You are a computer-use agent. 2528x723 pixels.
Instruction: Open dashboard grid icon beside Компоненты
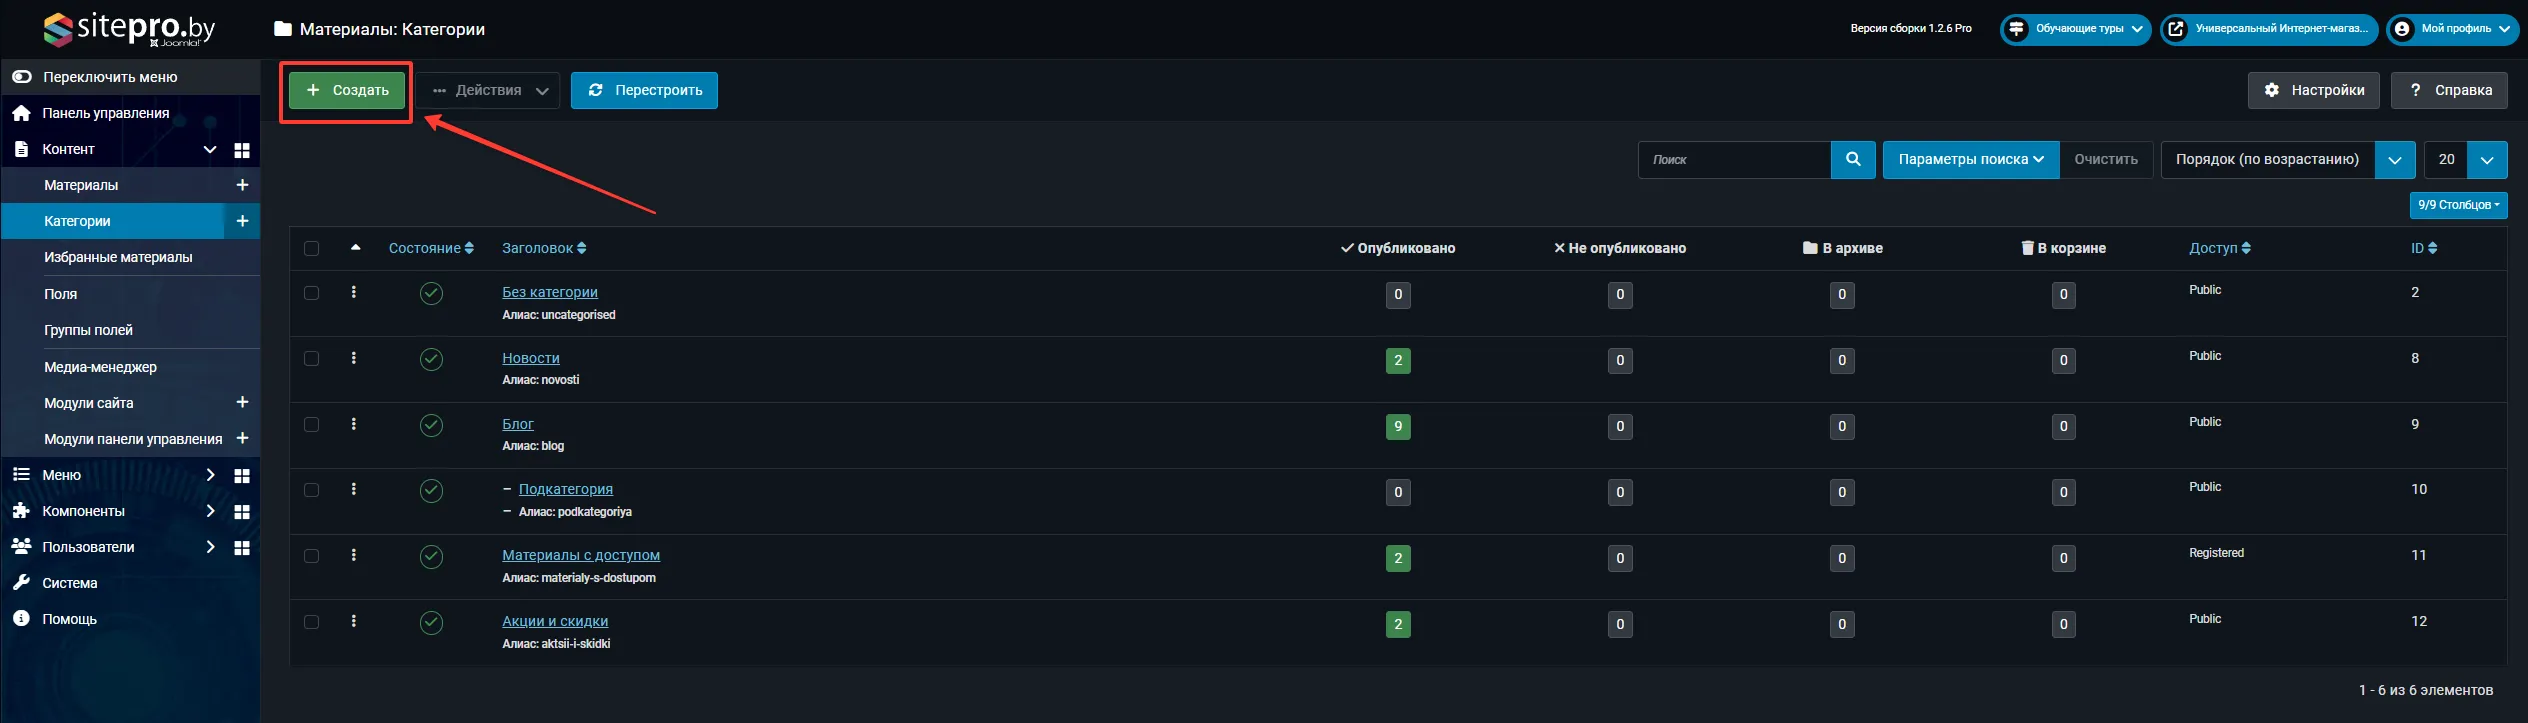coord(242,512)
